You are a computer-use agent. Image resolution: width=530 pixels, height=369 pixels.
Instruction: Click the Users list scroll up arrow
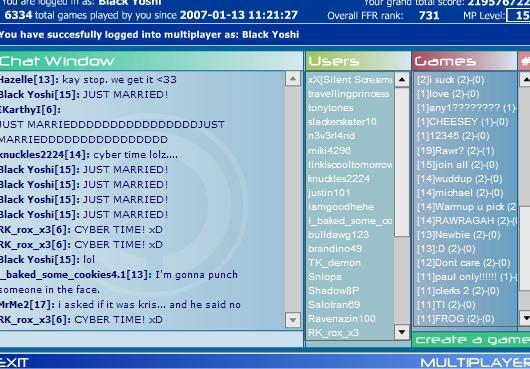pyautogui.click(x=402, y=80)
